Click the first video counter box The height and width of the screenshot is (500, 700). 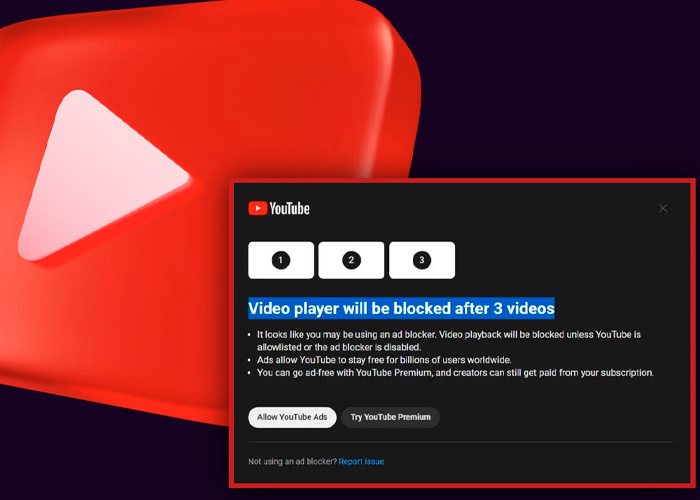click(281, 260)
